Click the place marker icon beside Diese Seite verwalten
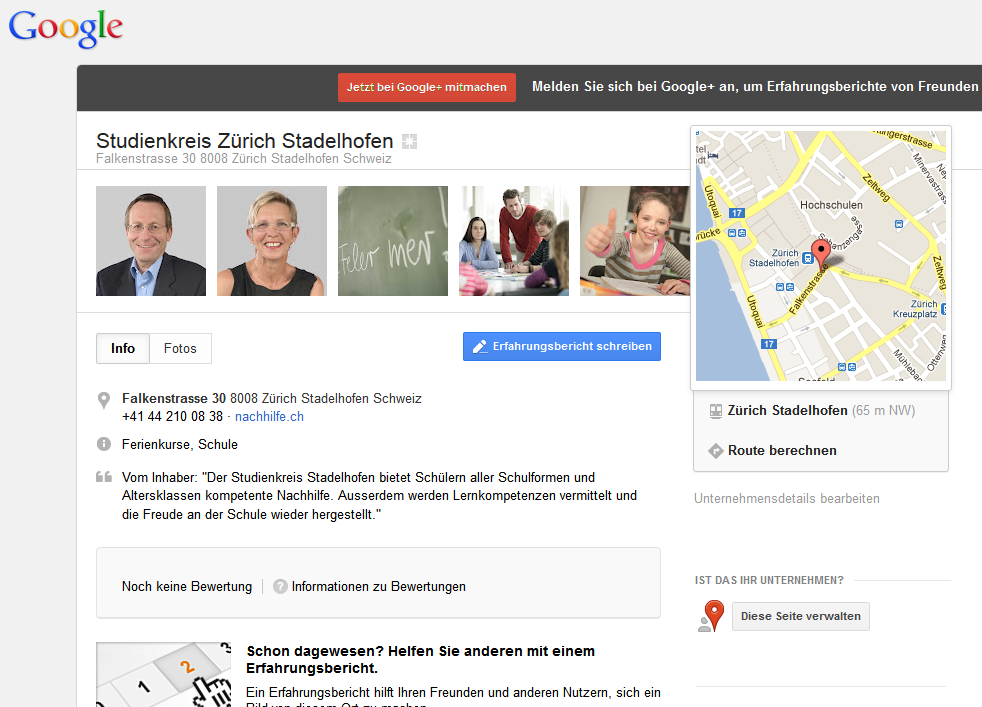Image resolution: width=982 pixels, height=707 pixels. [x=711, y=616]
